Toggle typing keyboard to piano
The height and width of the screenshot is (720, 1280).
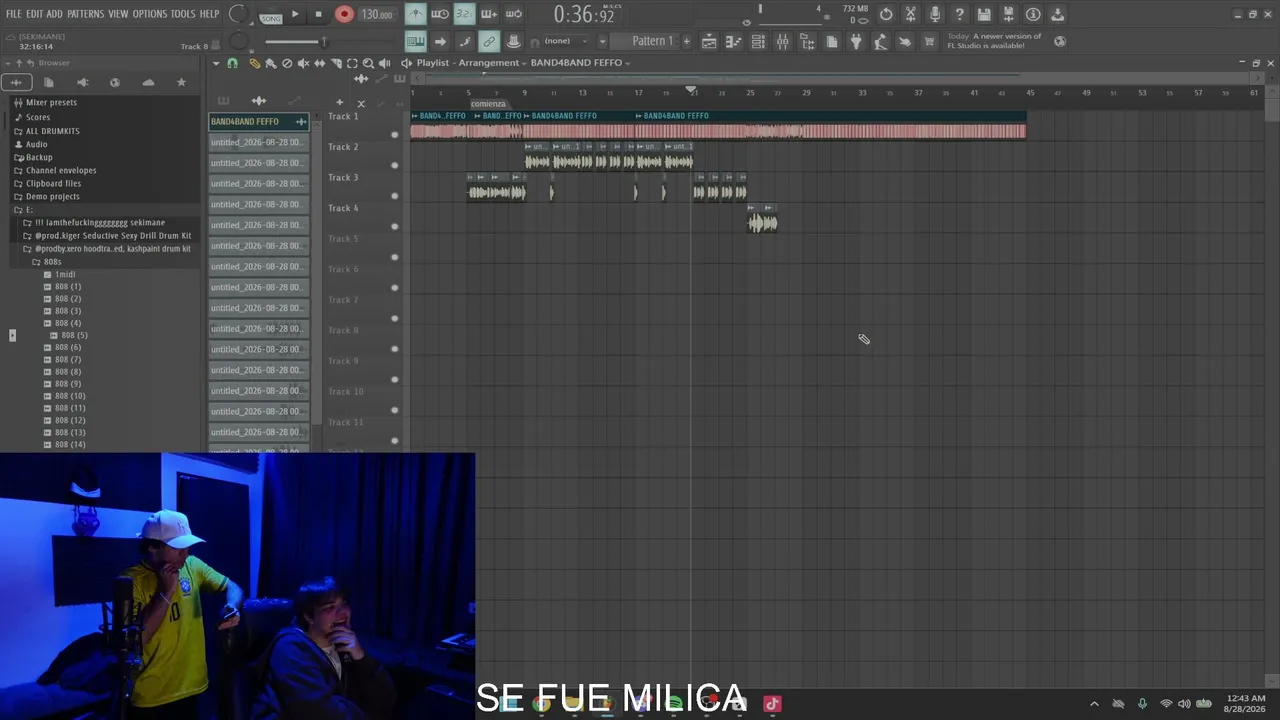[x=415, y=41]
